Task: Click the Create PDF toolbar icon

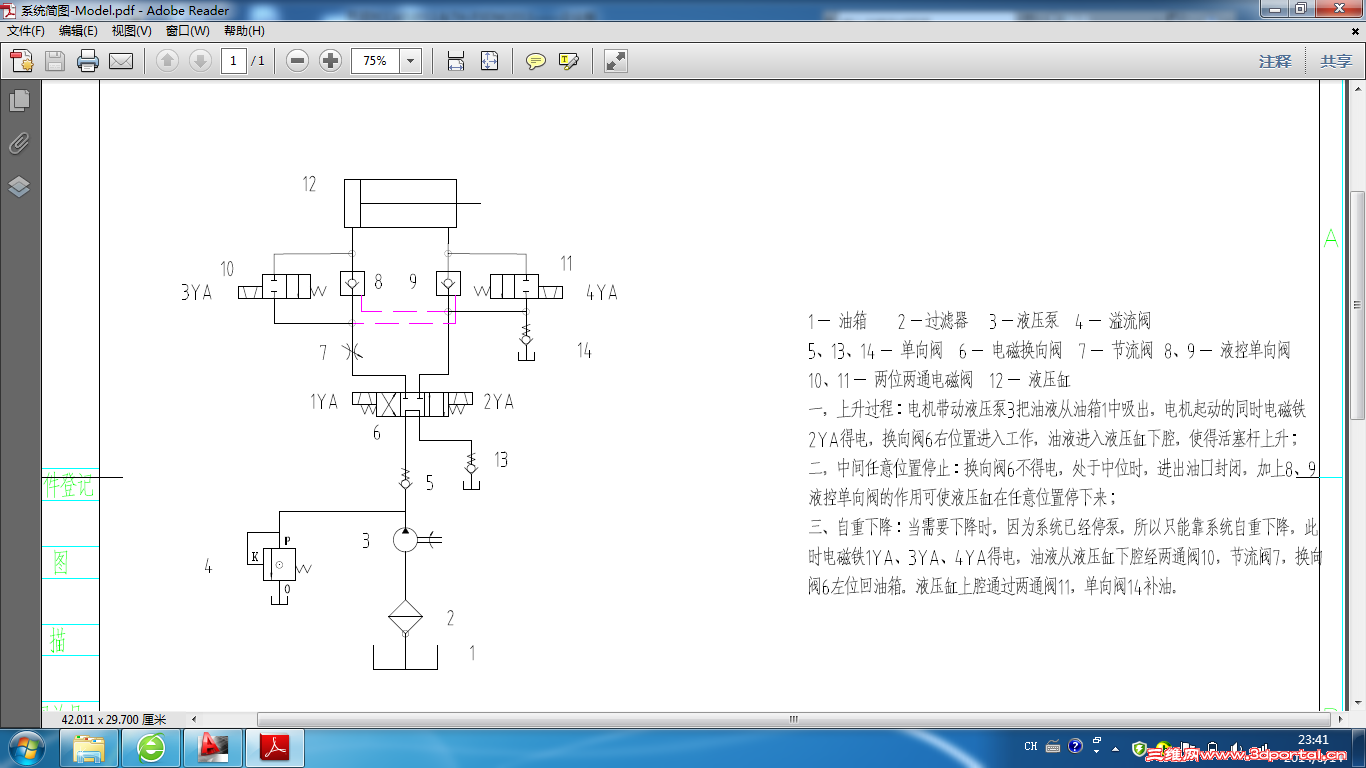Action: point(21,60)
